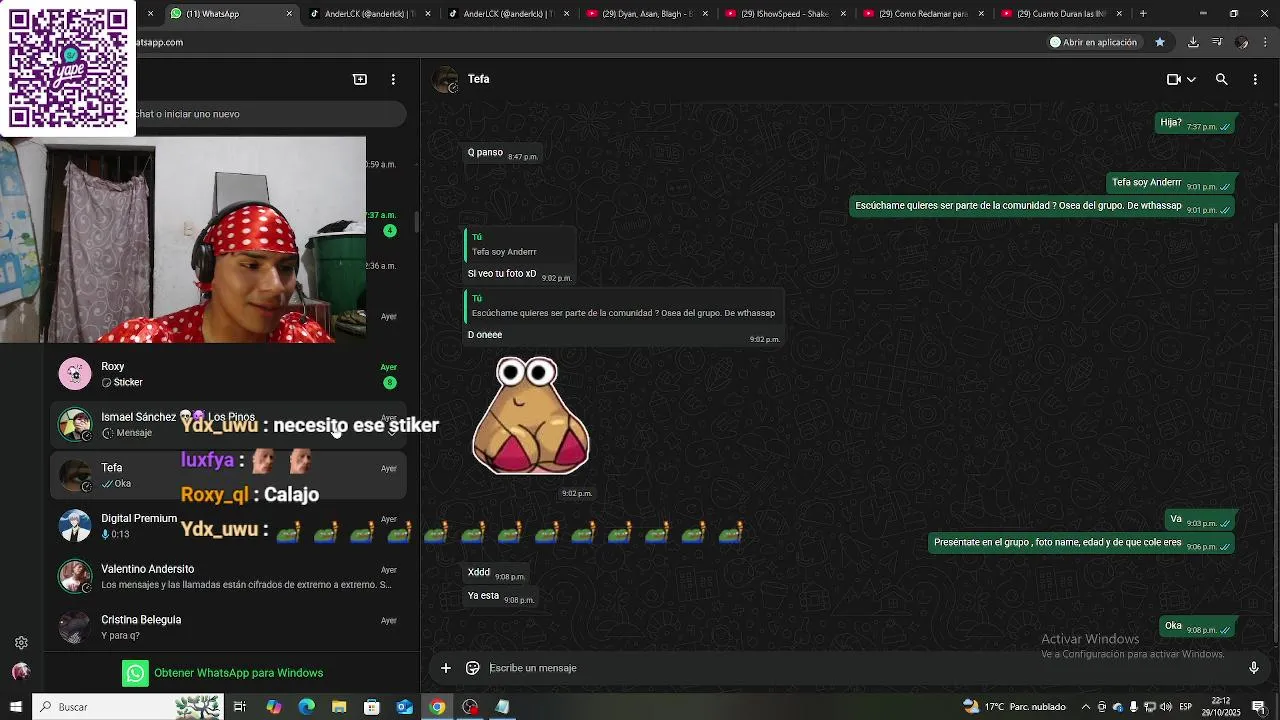Click unread badge on Roxy chat
The width and height of the screenshot is (1280, 720).
[390, 383]
